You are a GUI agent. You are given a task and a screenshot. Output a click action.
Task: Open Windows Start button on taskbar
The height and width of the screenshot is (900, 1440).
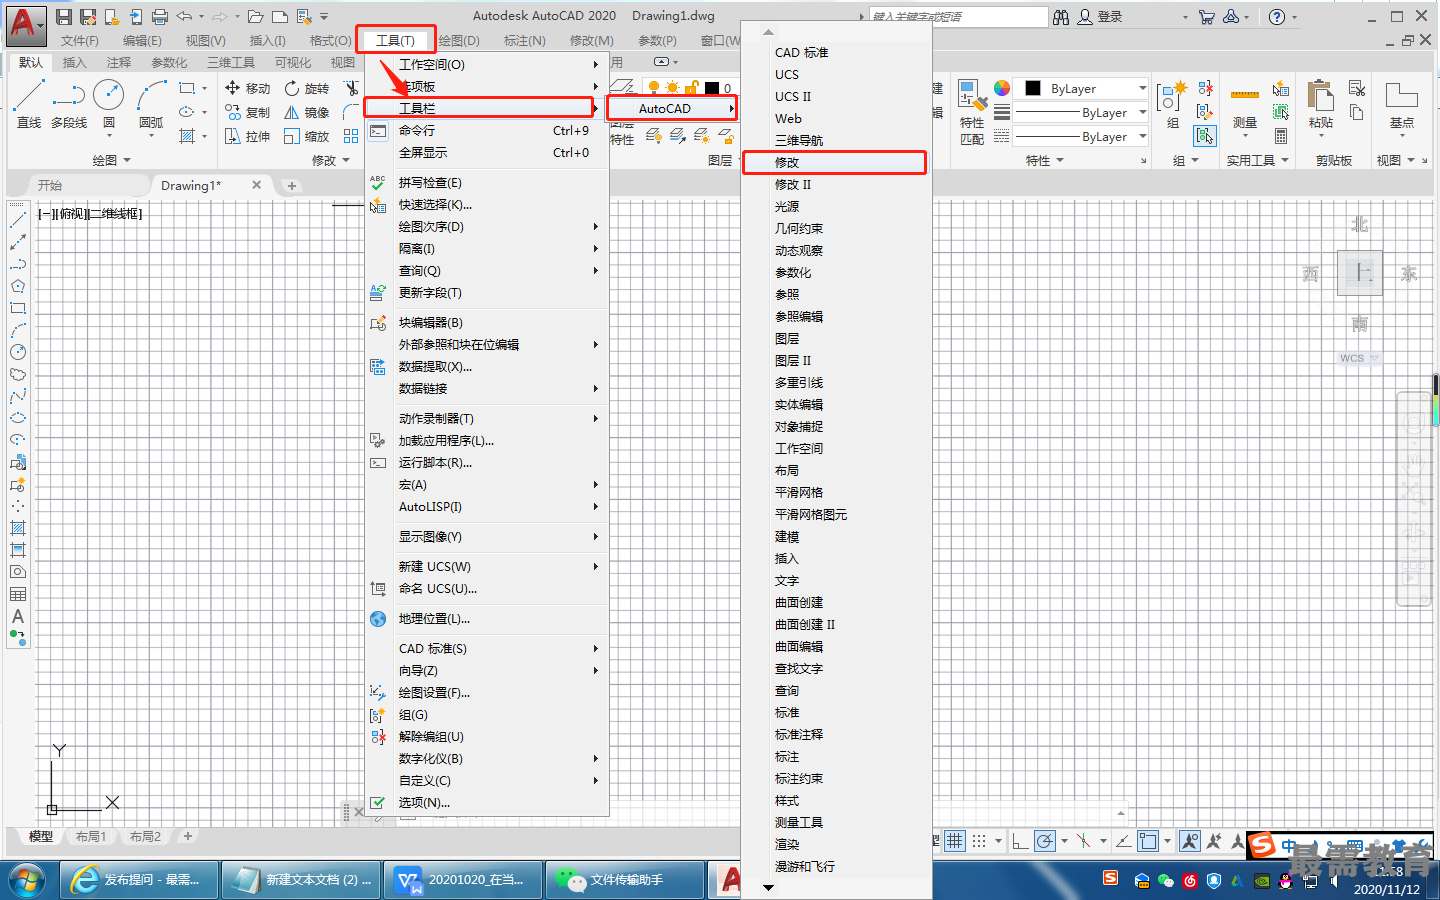click(27, 880)
